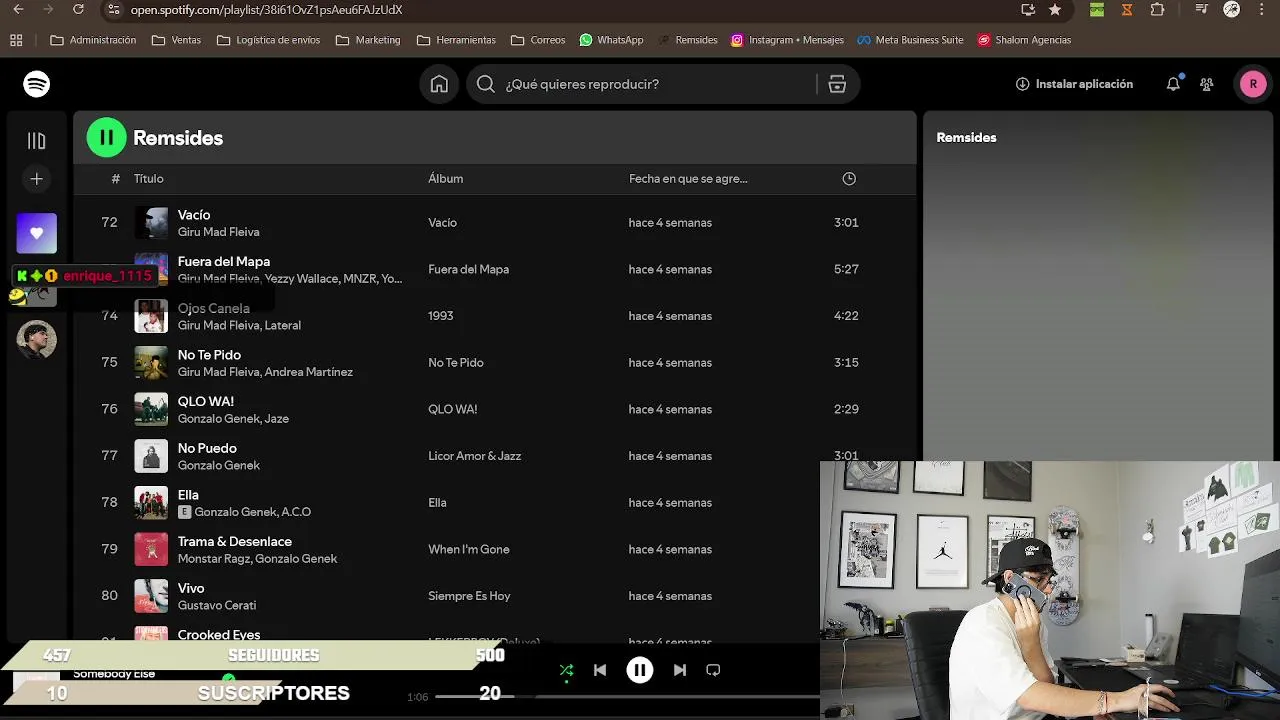Select the track Vivo by Gustavo Cerati
This screenshot has height=720, width=1280.
(x=191, y=589)
